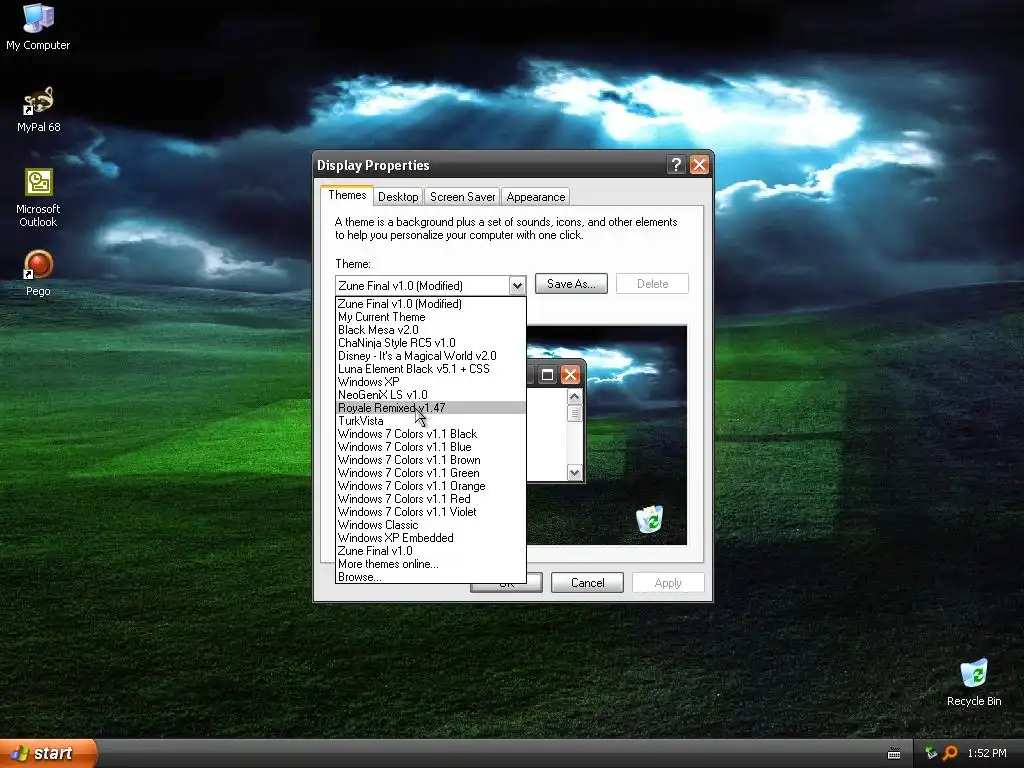The width and height of the screenshot is (1024, 768).
Task: Select 'Windows 7 Colors v1.1 Violet'
Action: [430, 512]
